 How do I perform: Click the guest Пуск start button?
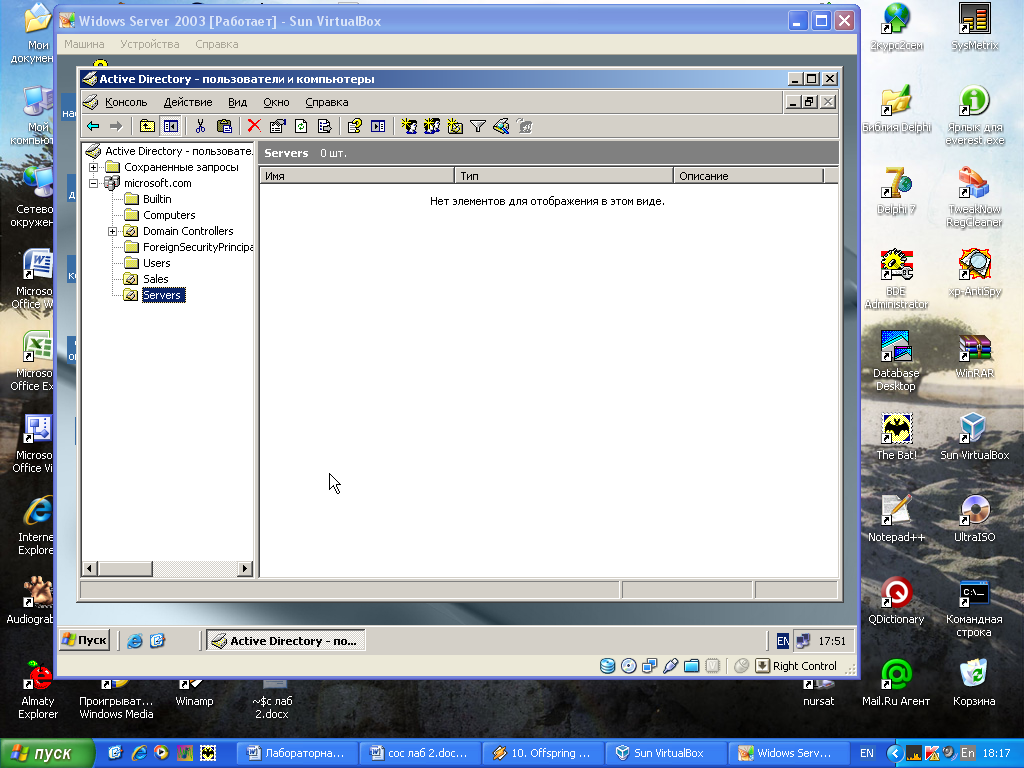tap(84, 640)
